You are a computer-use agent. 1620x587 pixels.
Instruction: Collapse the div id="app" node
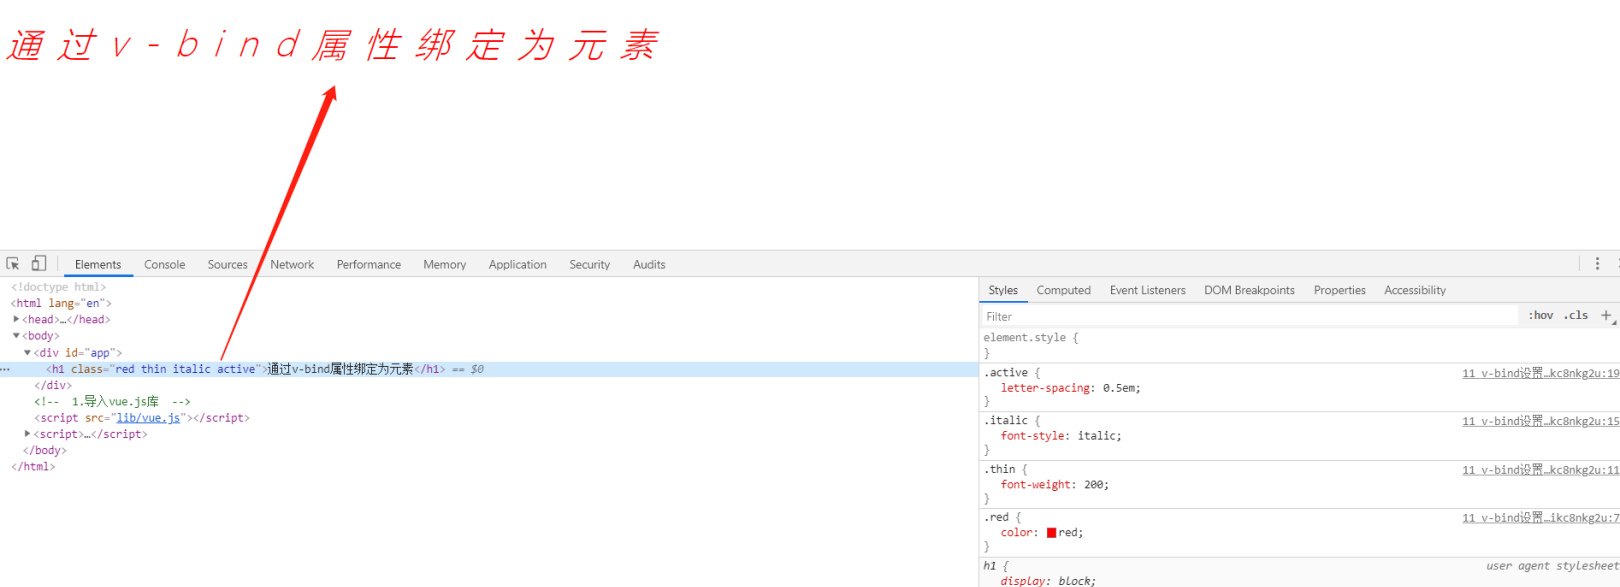(x=28, y=352)
